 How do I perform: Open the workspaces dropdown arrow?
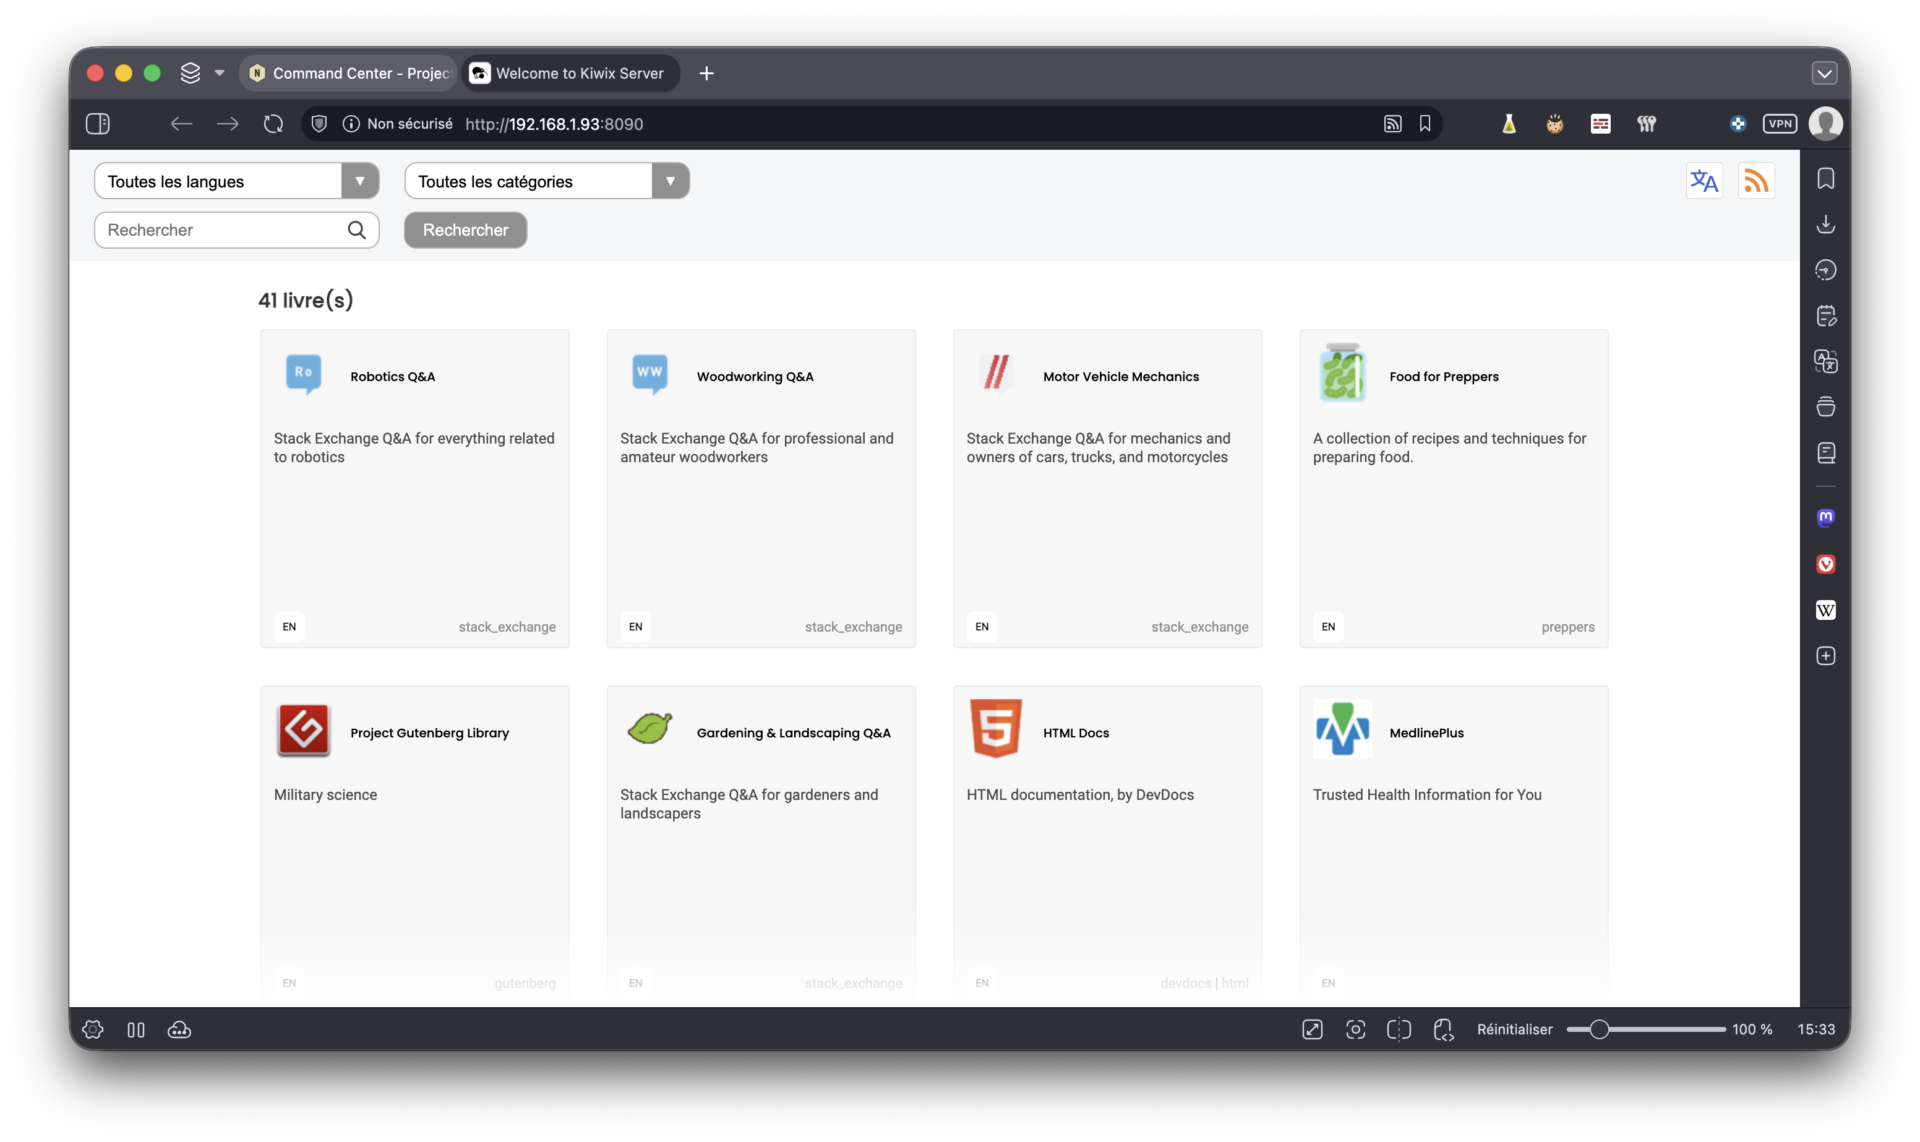[x=220, y=73]
